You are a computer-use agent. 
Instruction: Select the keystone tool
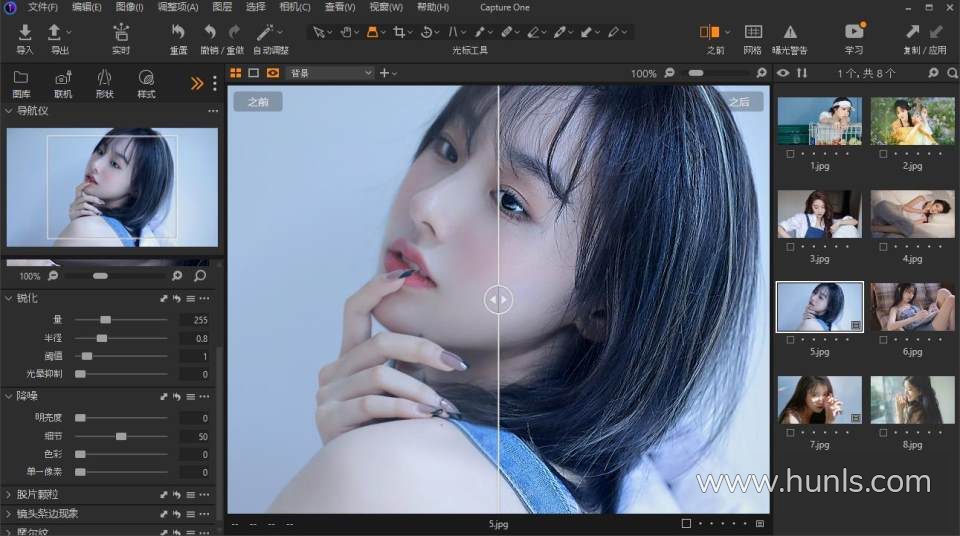pyautogui.click(x=454, y=32)
